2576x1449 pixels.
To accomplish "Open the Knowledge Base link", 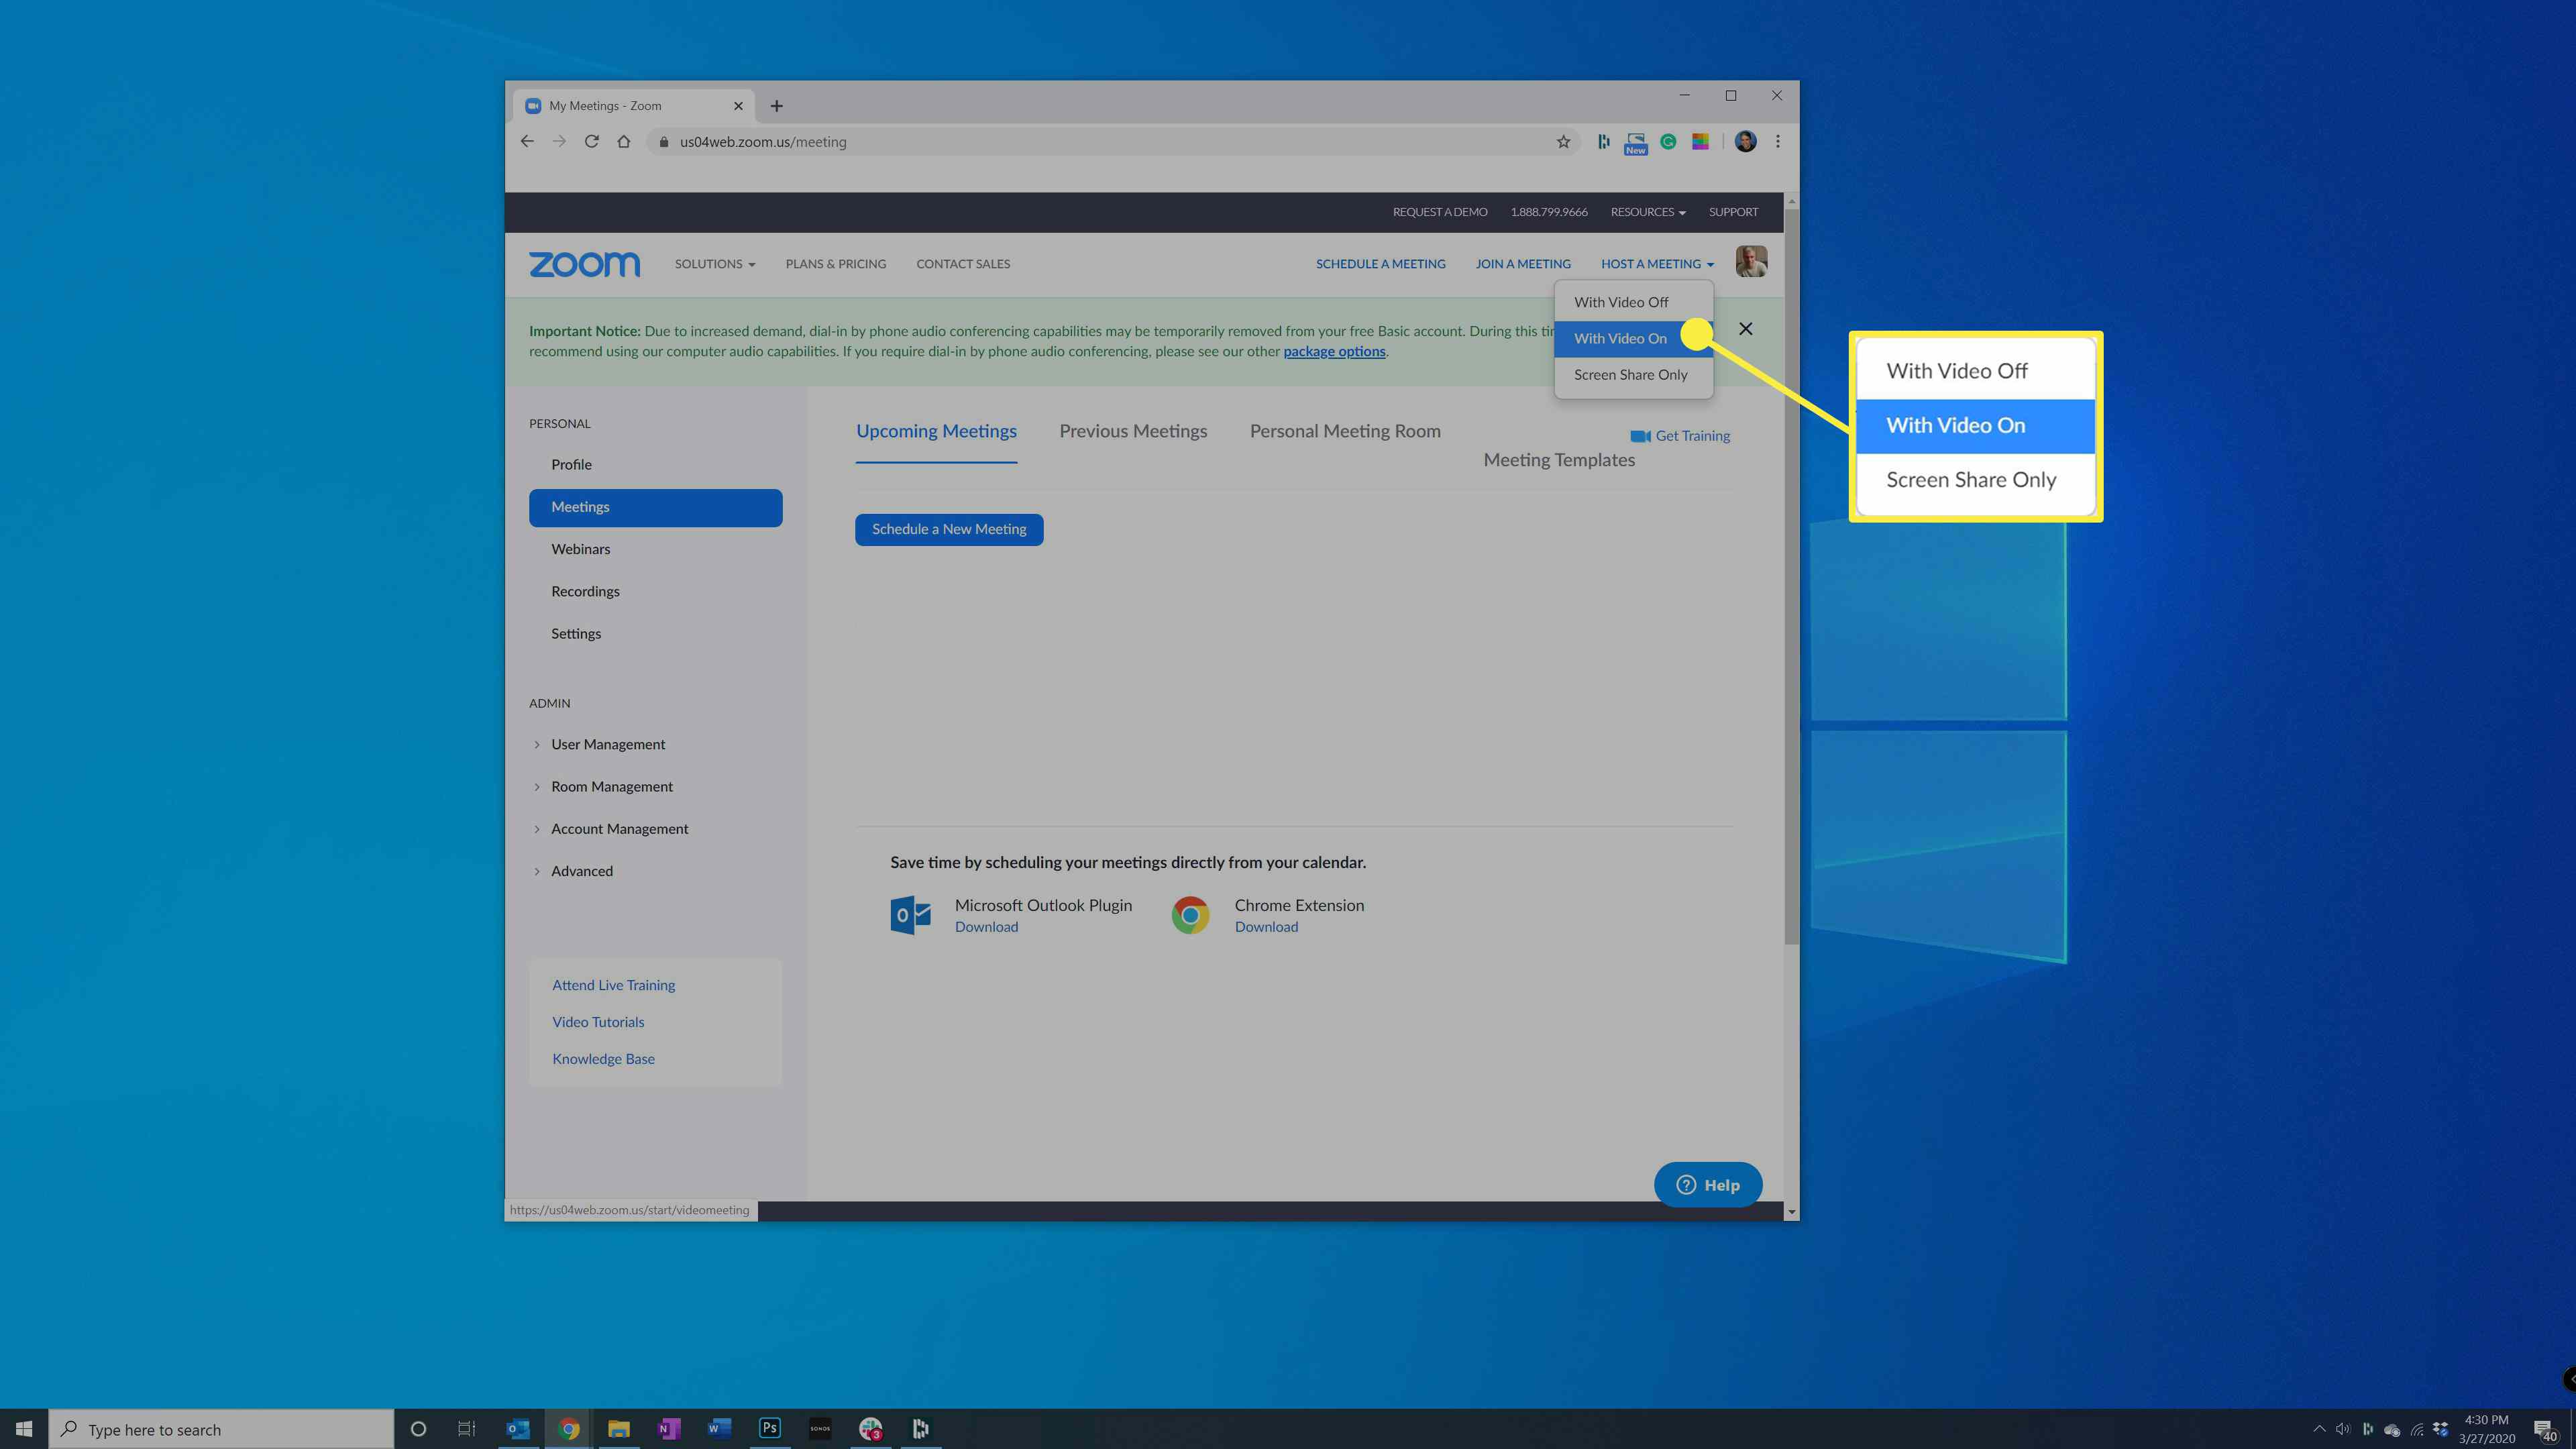I will [x=603, y=1059].
